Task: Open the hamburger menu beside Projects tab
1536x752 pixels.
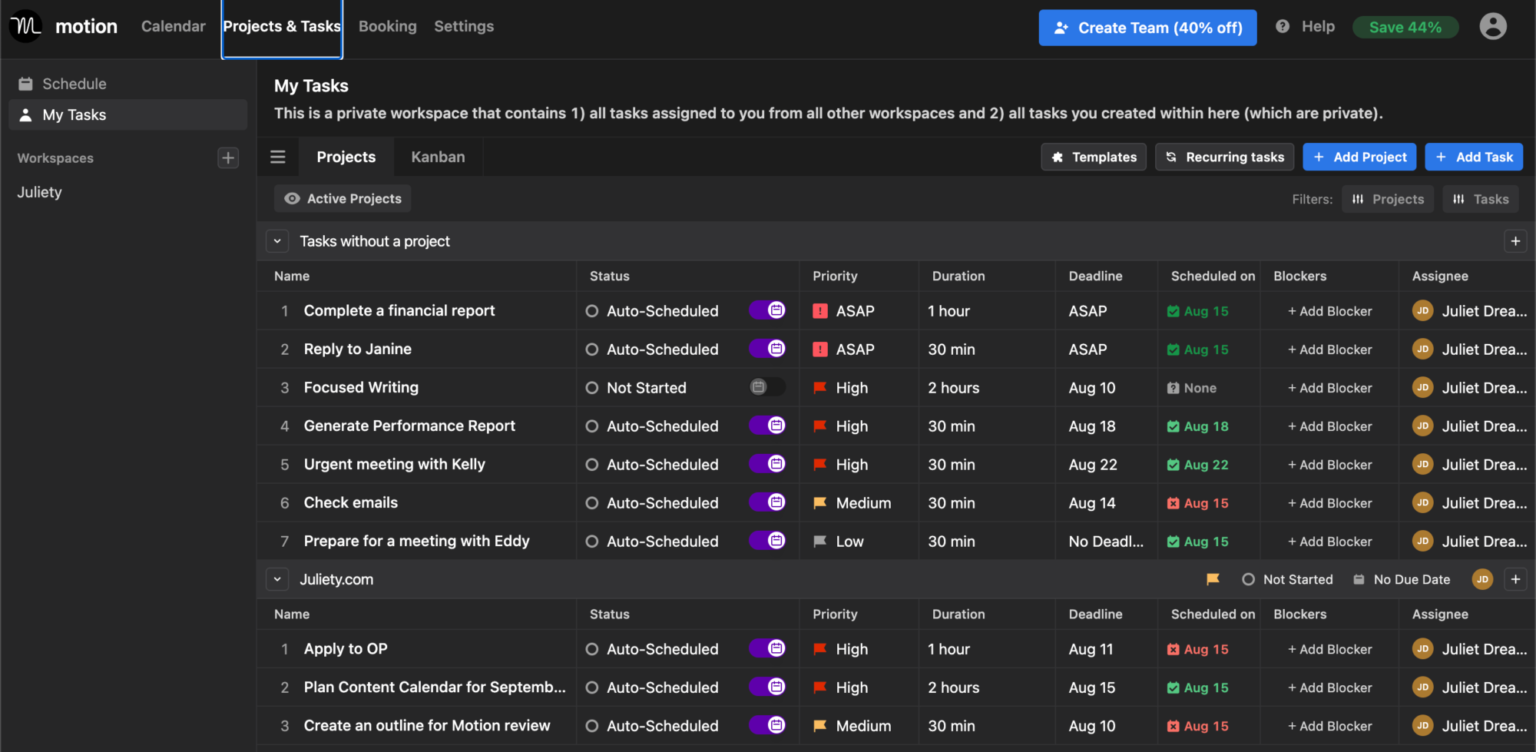Action: [x=278, y=157]
